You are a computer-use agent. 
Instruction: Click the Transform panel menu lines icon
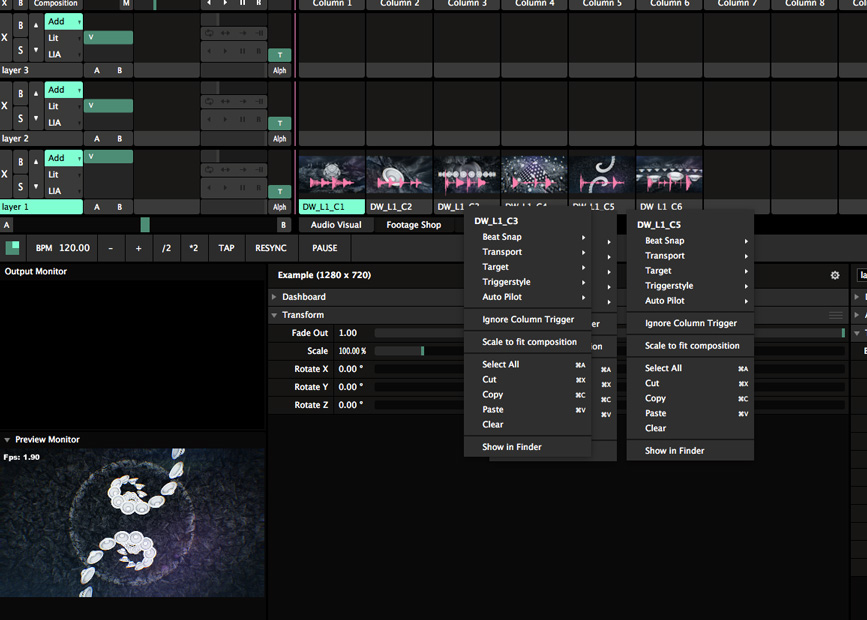[836, 315]
